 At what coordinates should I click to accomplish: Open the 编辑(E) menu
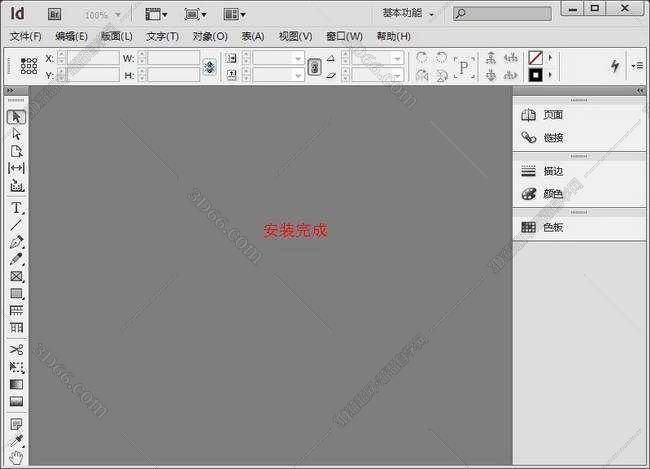(71, 36)
